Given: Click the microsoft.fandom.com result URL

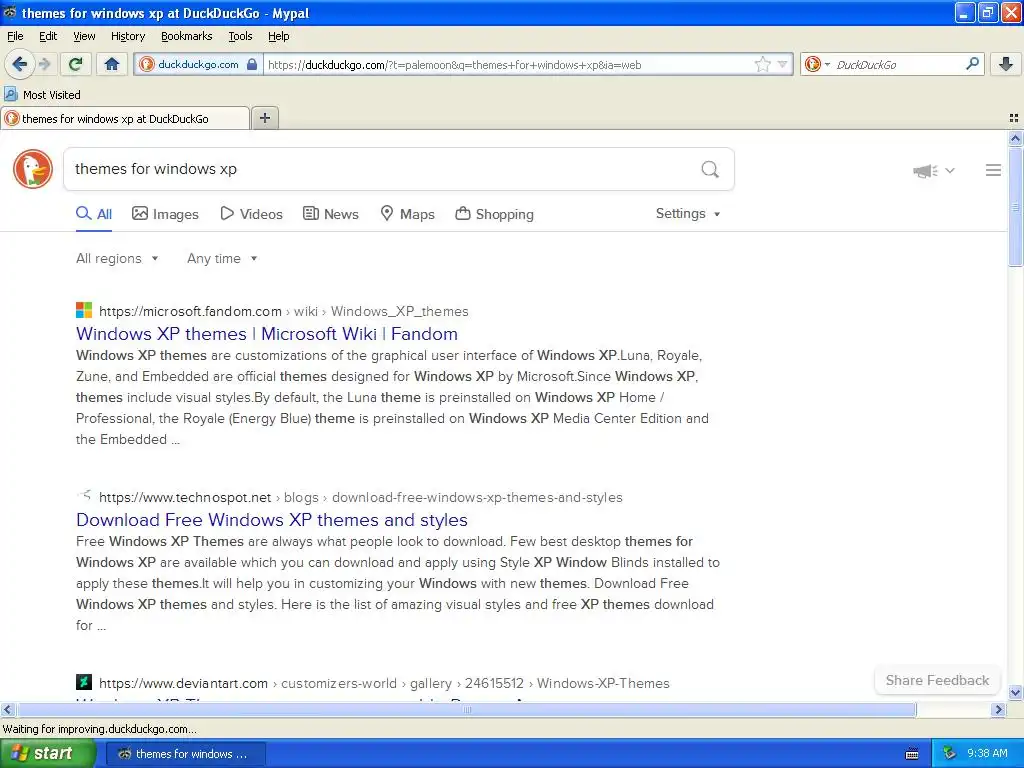Looking at the screenshot, I should 283,312.
